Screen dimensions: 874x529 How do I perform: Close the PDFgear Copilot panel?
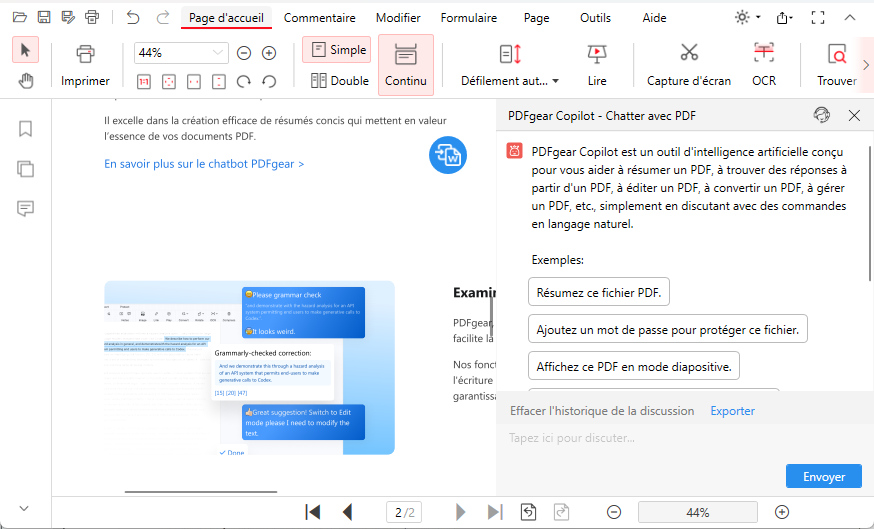coord(854,115)
